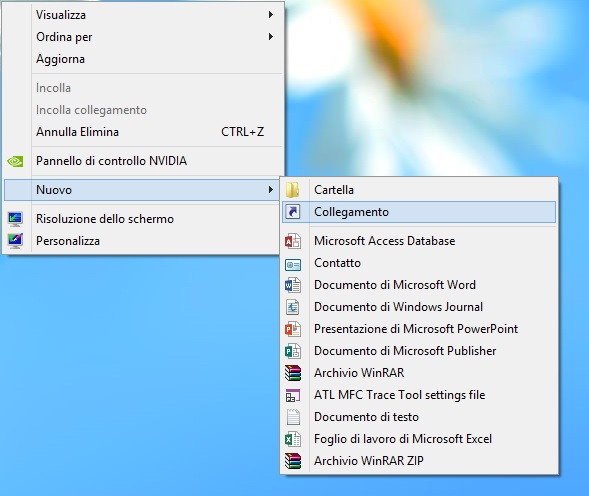Click the Excel worksheet icon
Screen dimensions: 589x496
(293, 439)
